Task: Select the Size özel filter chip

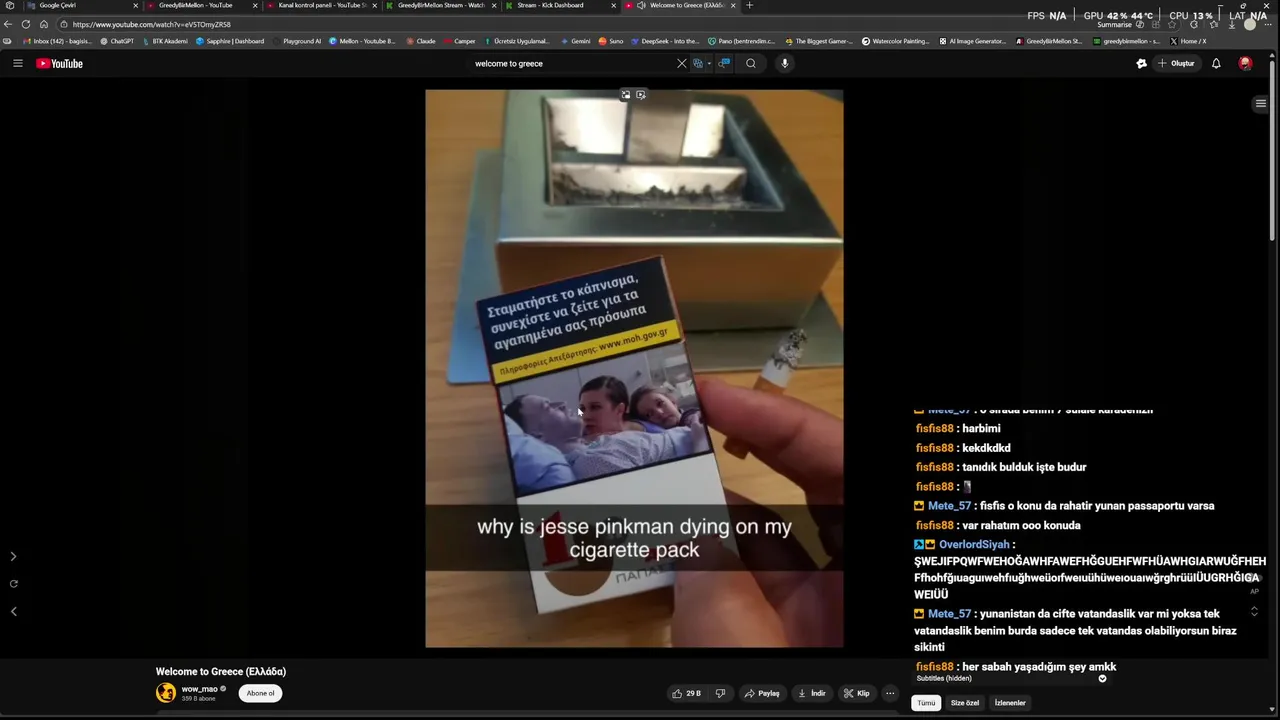Action: (x=965, y=703)
